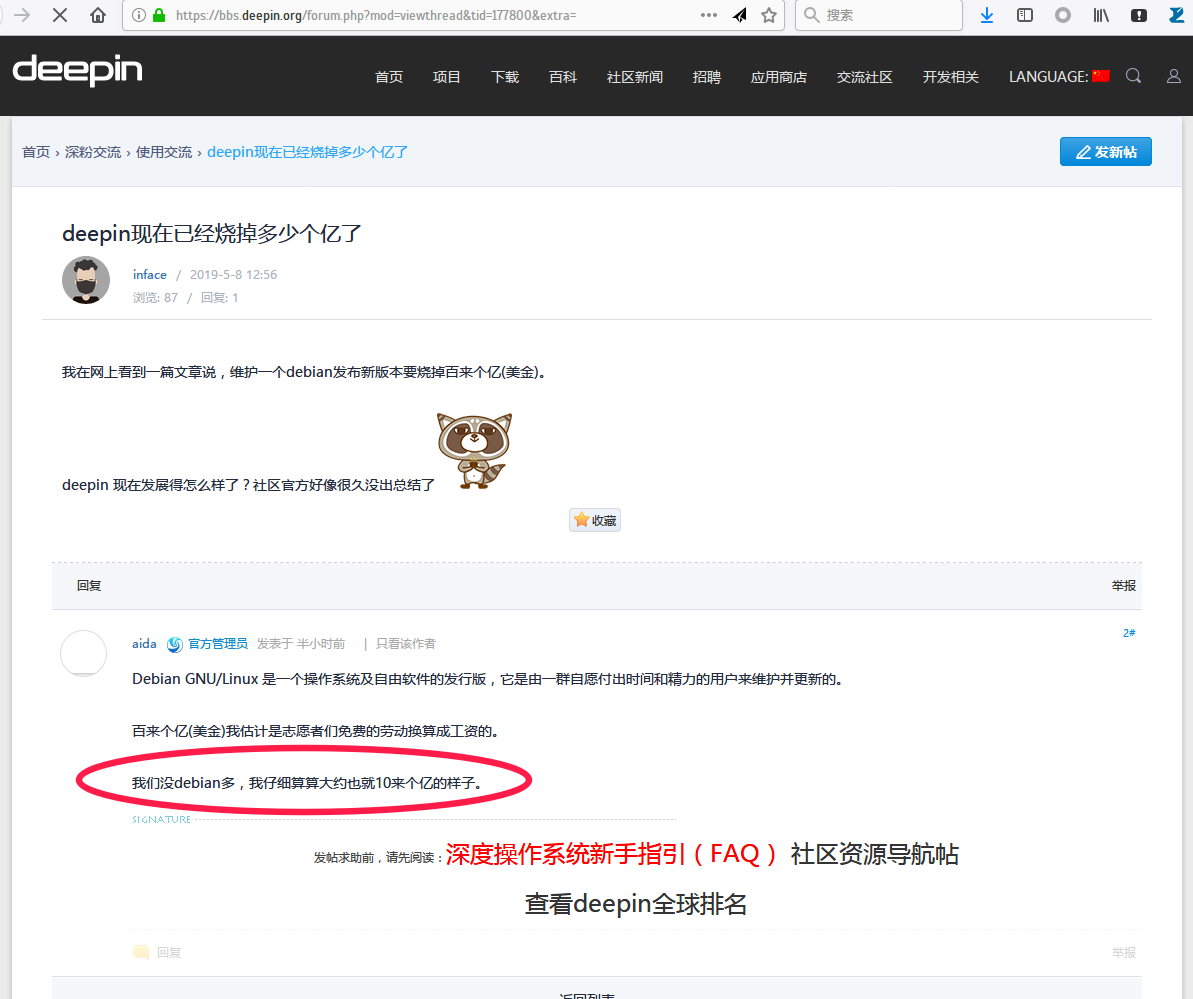The width and height of the screenshot is (1193, 999).
Task: Open 深度操作系统新手指引 (FAQ) red link
Action: coord(611,854)
